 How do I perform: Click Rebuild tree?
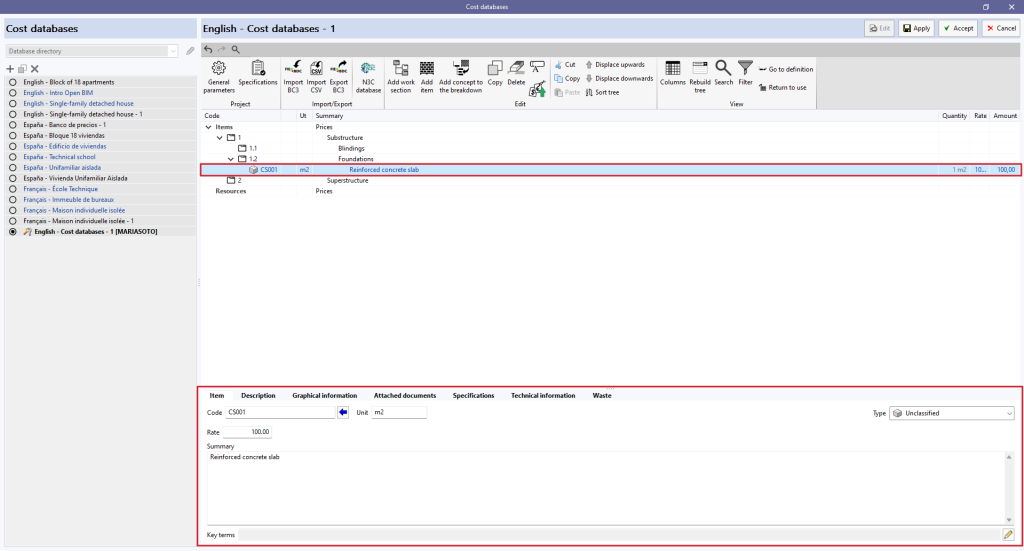pos(700,76)
